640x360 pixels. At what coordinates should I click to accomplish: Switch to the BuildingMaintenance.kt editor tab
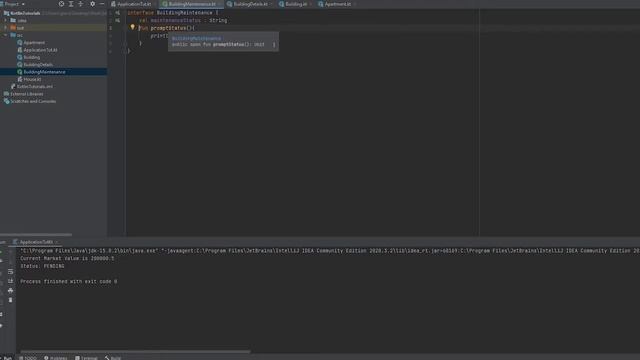pyautogui.click(x=192, y=4)
